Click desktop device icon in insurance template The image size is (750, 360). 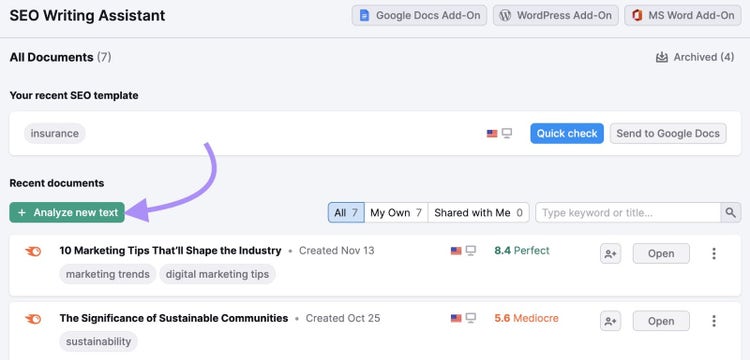[x=507, y=133]
